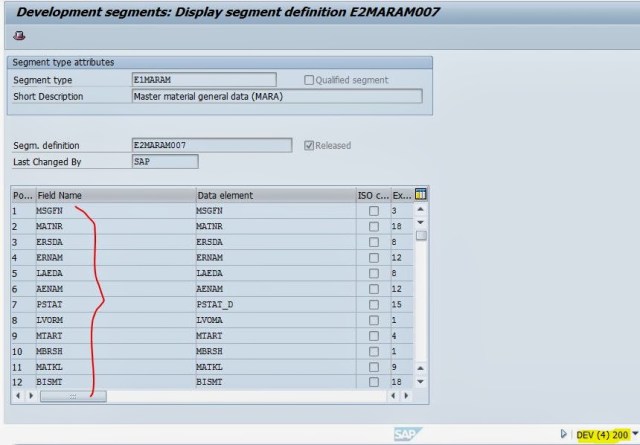
Task: Toggle ISO code checkbox for PSTAT row
Action: 373,305
